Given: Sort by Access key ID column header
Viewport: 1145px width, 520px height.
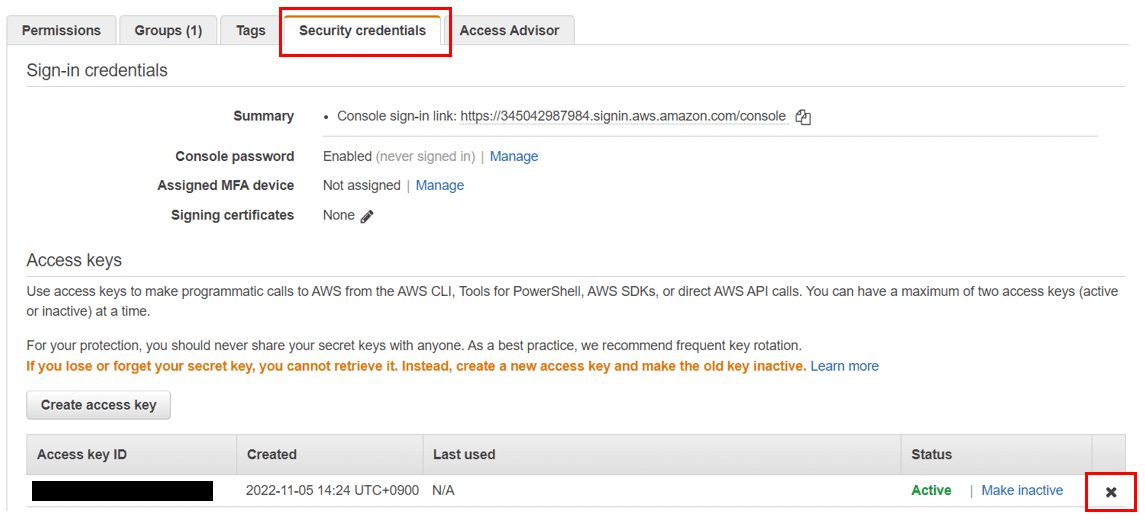Looking at the screenshot, I should (82, 454).
